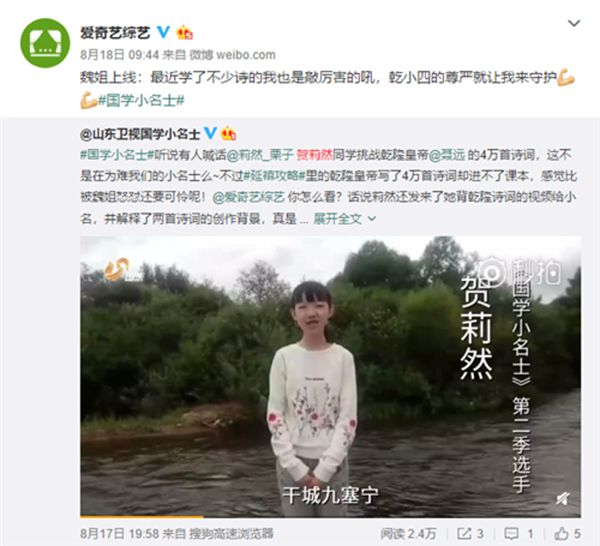The height and width of the screenshot is (546, 600).
Task: Expand the post options chevron menu
Action: click(574, 23)
